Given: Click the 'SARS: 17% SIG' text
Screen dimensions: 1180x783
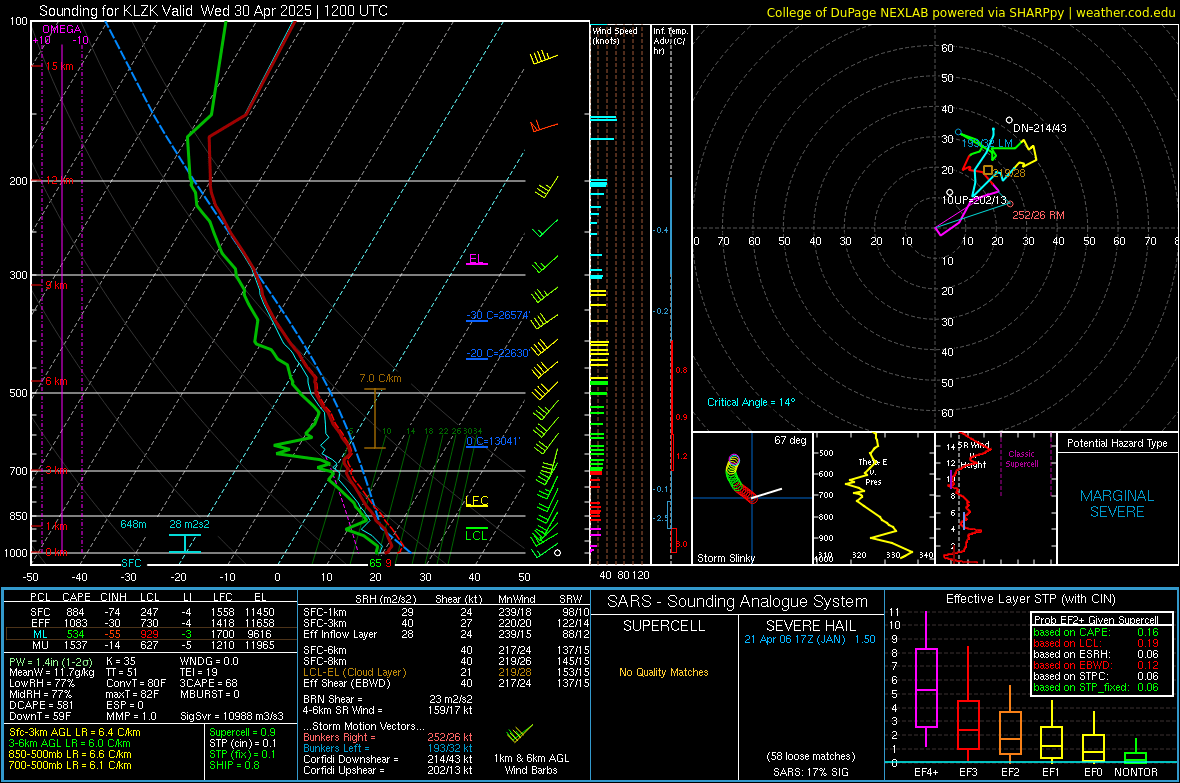Looking at the screenshot, I should pos(810,772).
